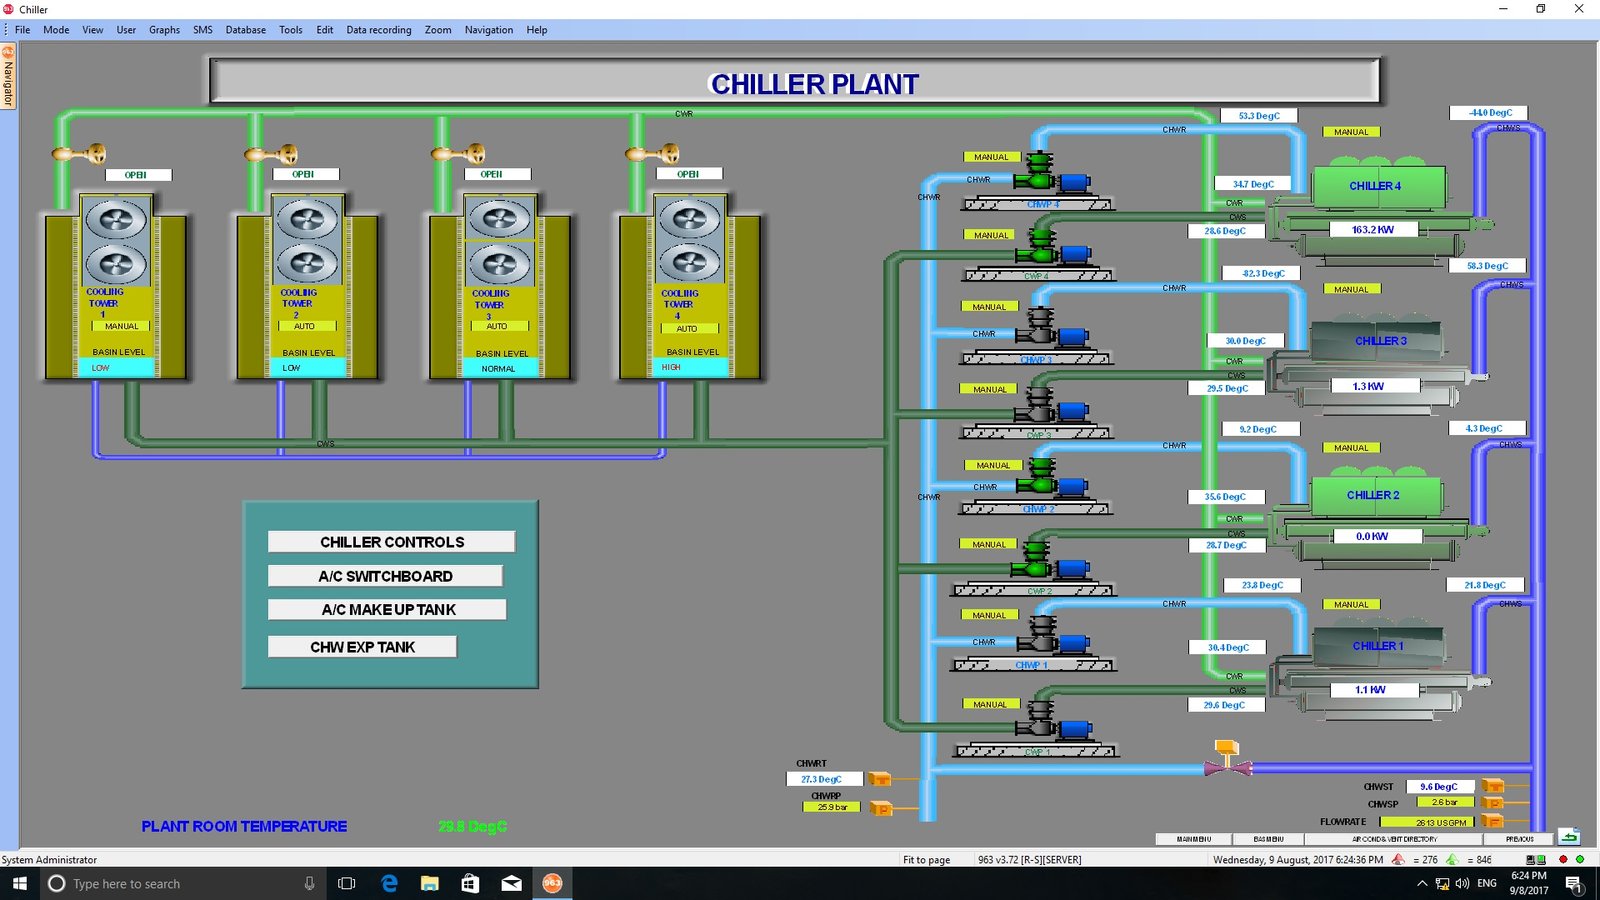
Task: Click the Windows Start button
Action: [20, 883]
